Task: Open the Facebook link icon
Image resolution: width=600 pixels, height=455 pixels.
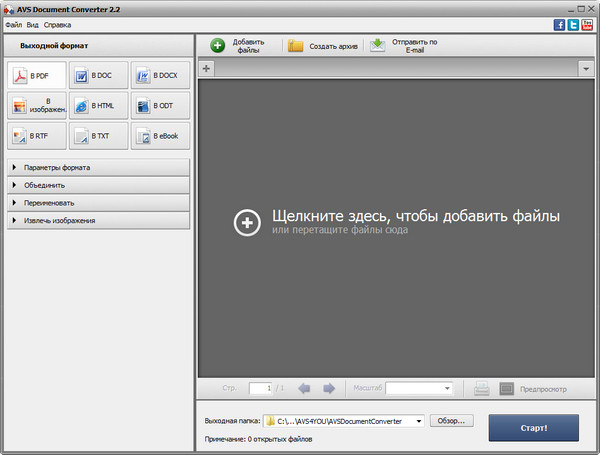Action: pos(559,24)
